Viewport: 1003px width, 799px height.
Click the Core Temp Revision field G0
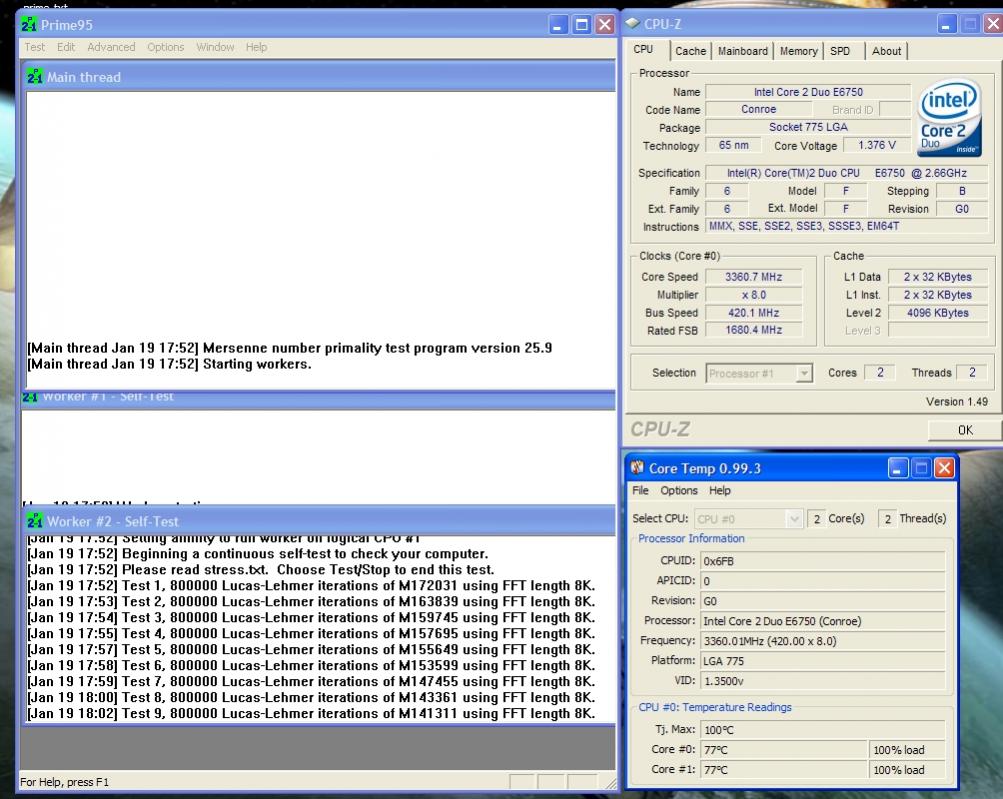[x=823, y=601]
